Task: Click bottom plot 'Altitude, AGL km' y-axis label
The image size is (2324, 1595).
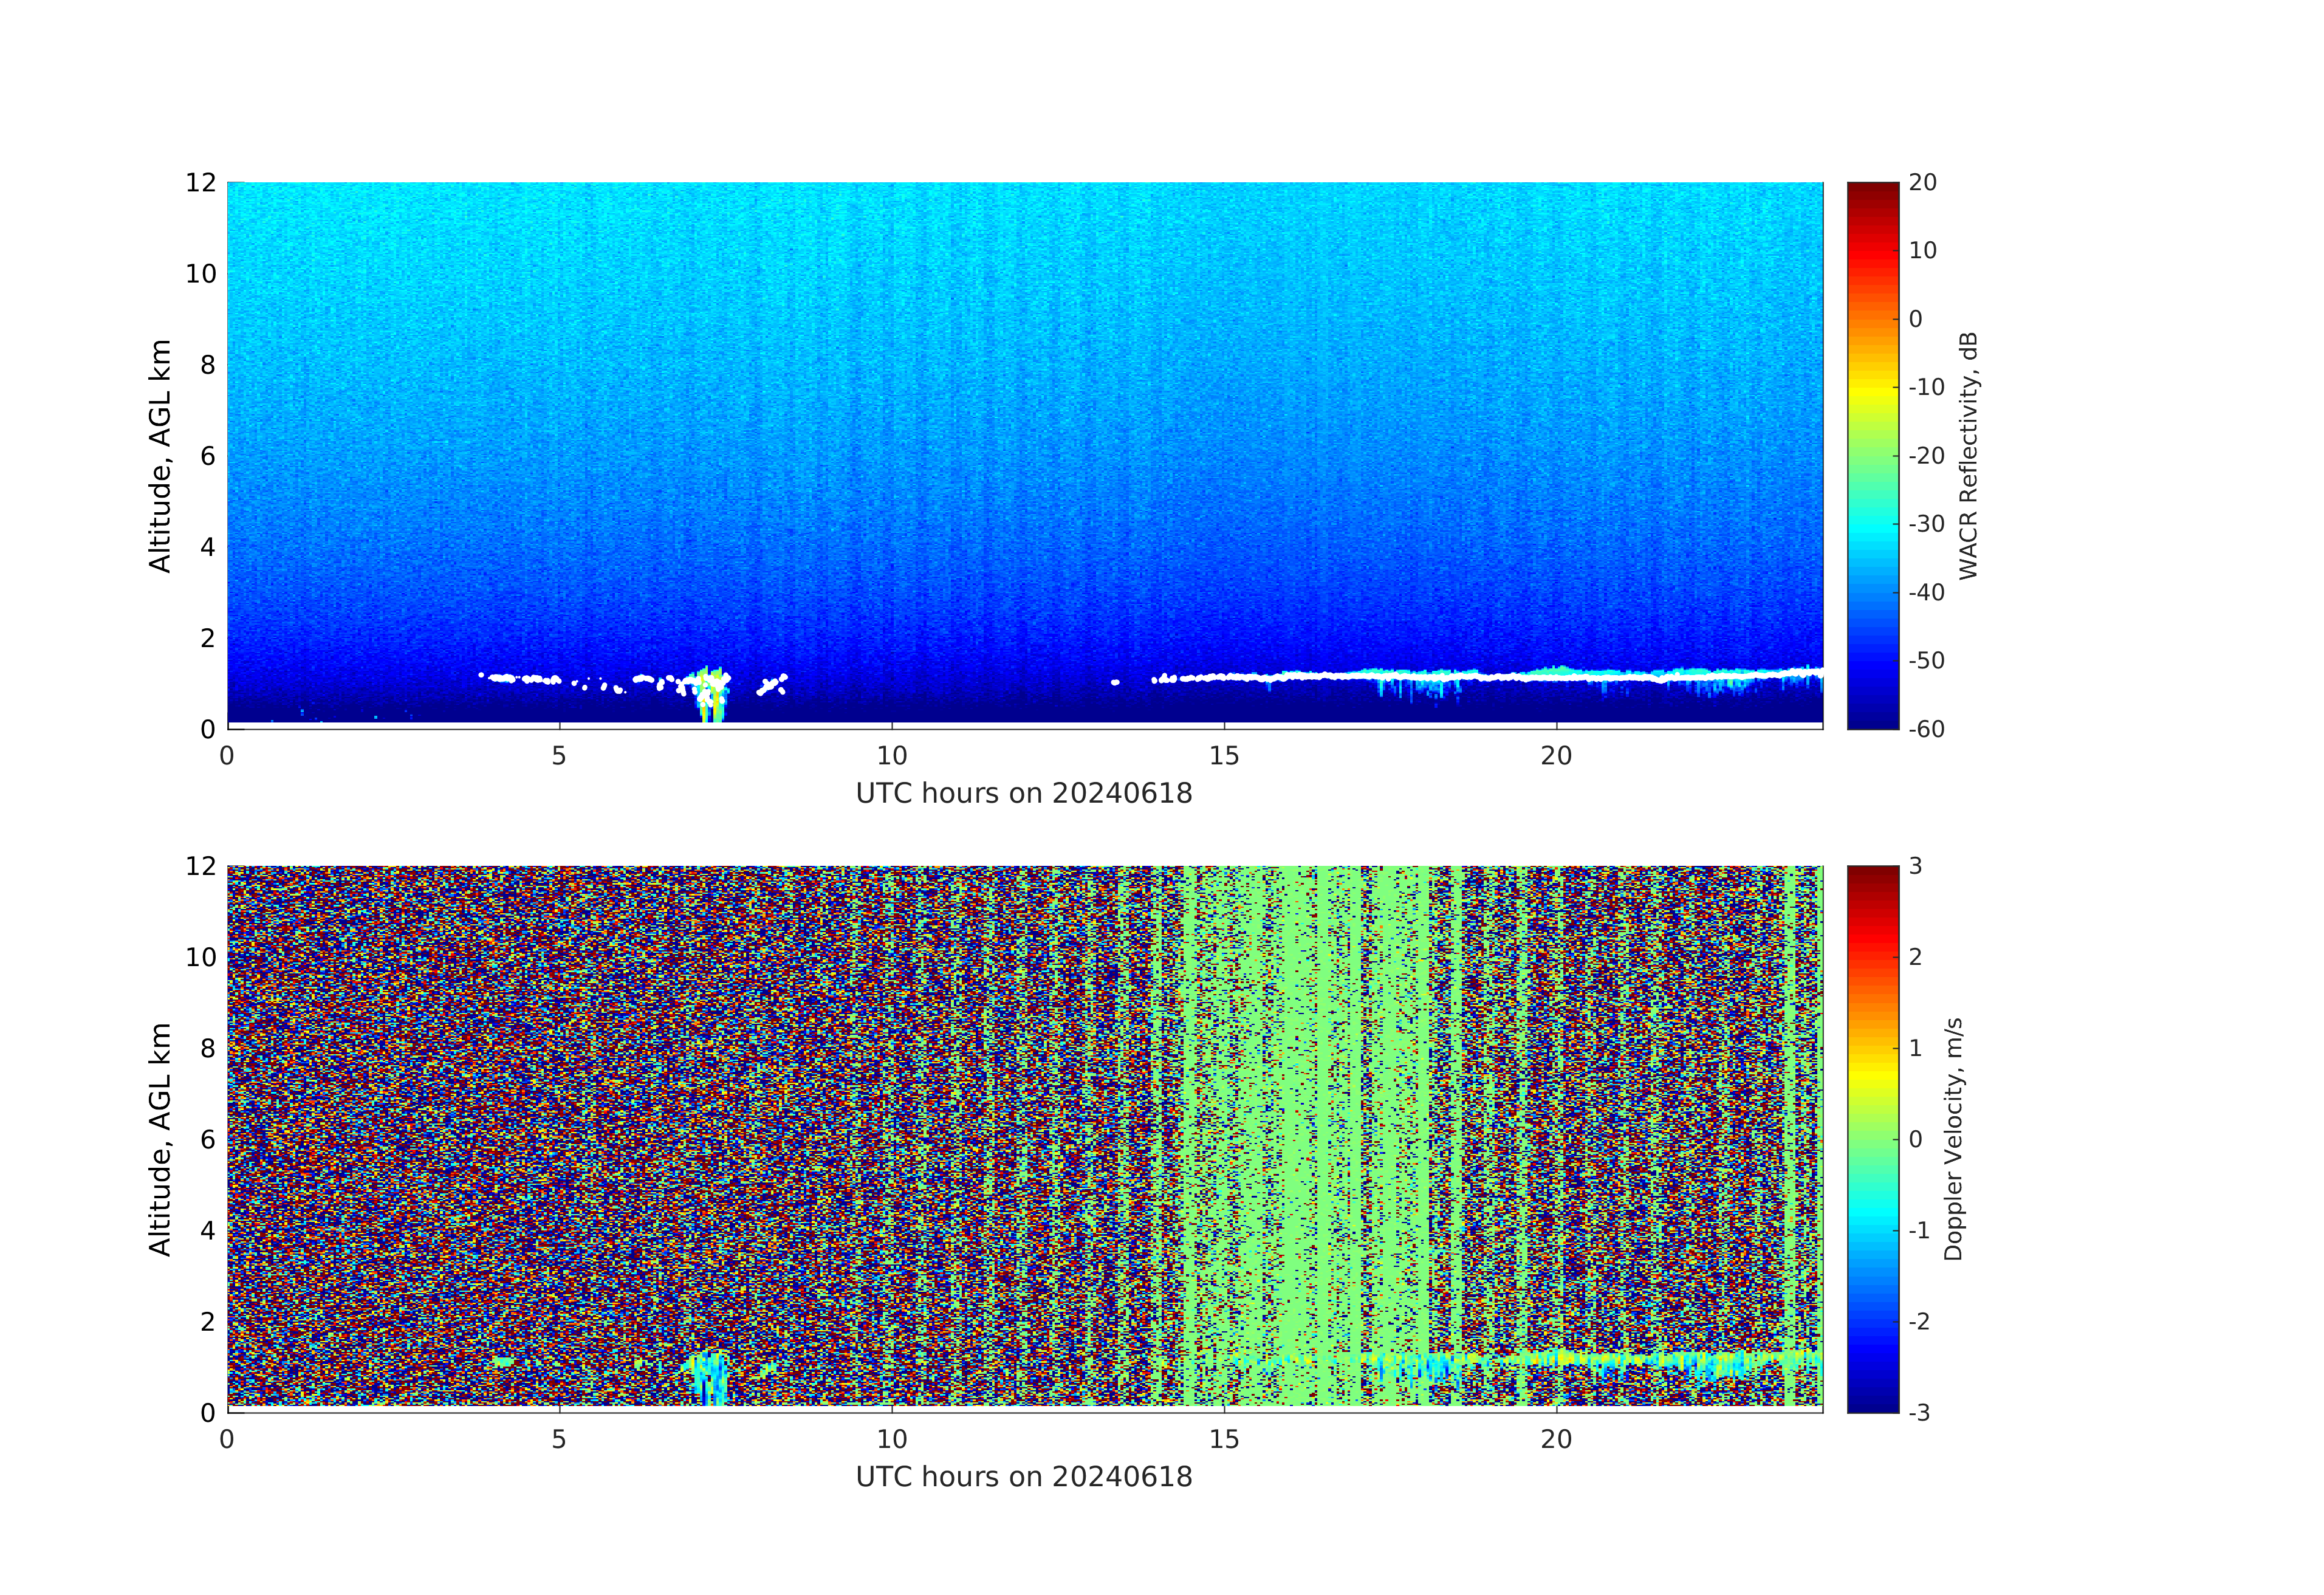Action: pos(160,1138)
